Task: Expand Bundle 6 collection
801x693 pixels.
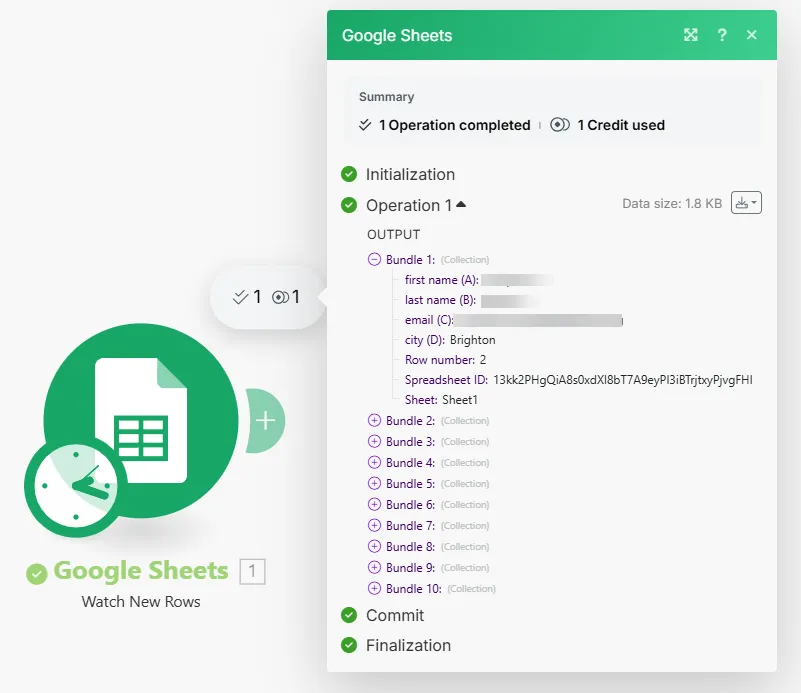Action: click(x=374, y=504)
